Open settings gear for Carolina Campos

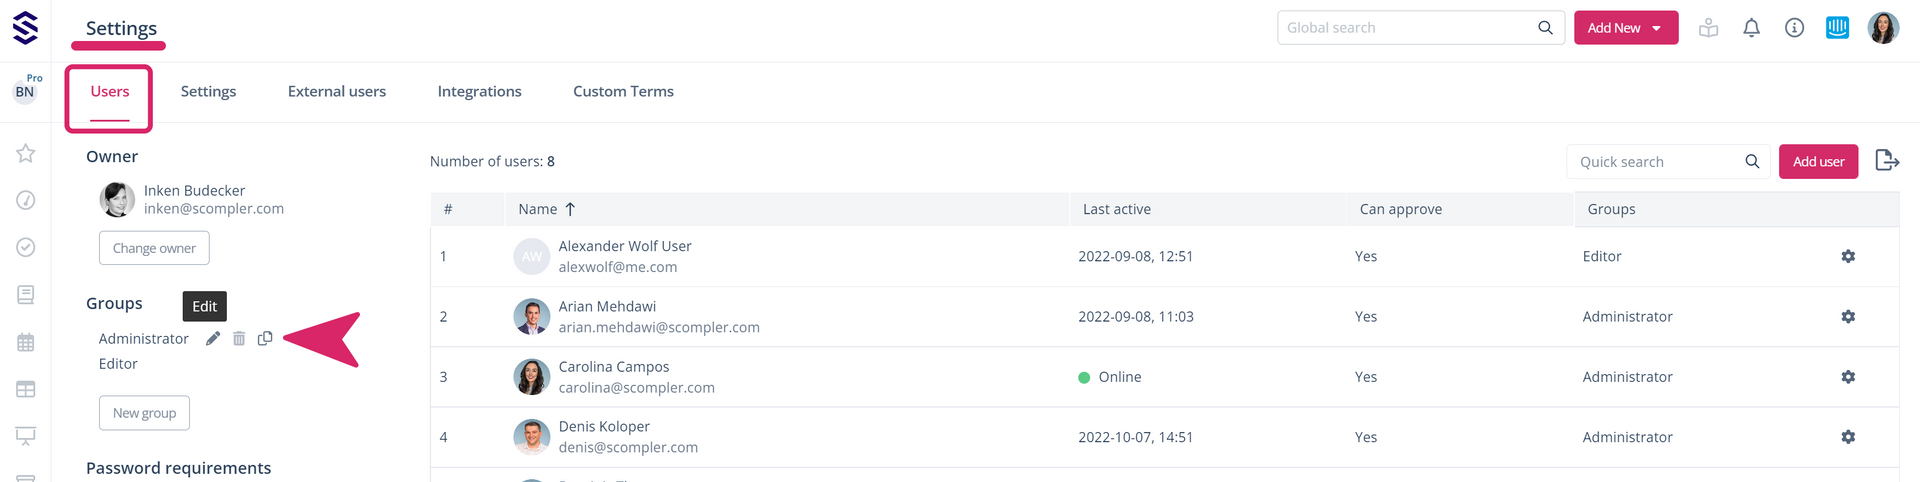pyautogui.click(x=1848, y=377)
